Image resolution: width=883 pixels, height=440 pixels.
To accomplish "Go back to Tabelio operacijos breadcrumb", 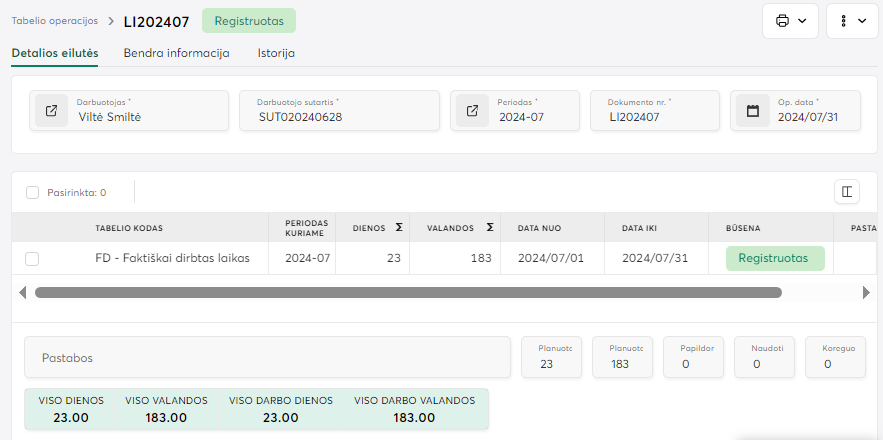I will pos(54,20).
